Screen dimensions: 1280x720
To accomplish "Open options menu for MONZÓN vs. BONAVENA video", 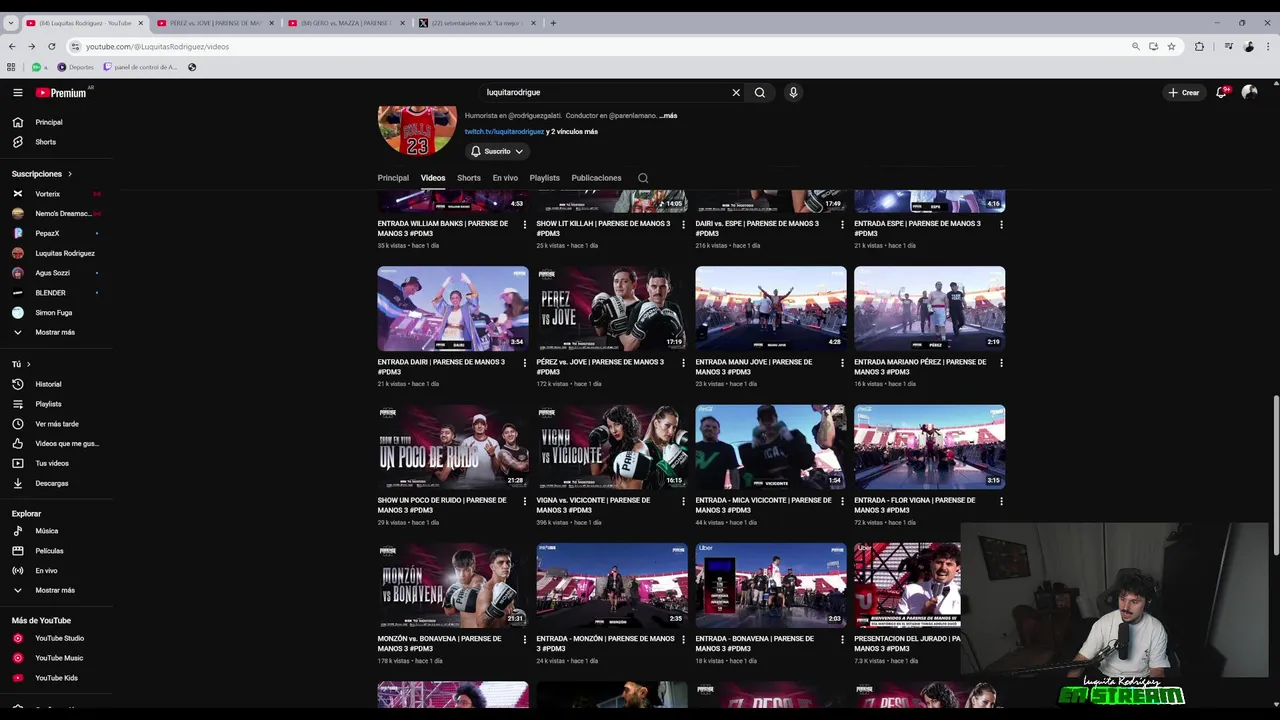I will pyautogui.click(x=525, y=639).
